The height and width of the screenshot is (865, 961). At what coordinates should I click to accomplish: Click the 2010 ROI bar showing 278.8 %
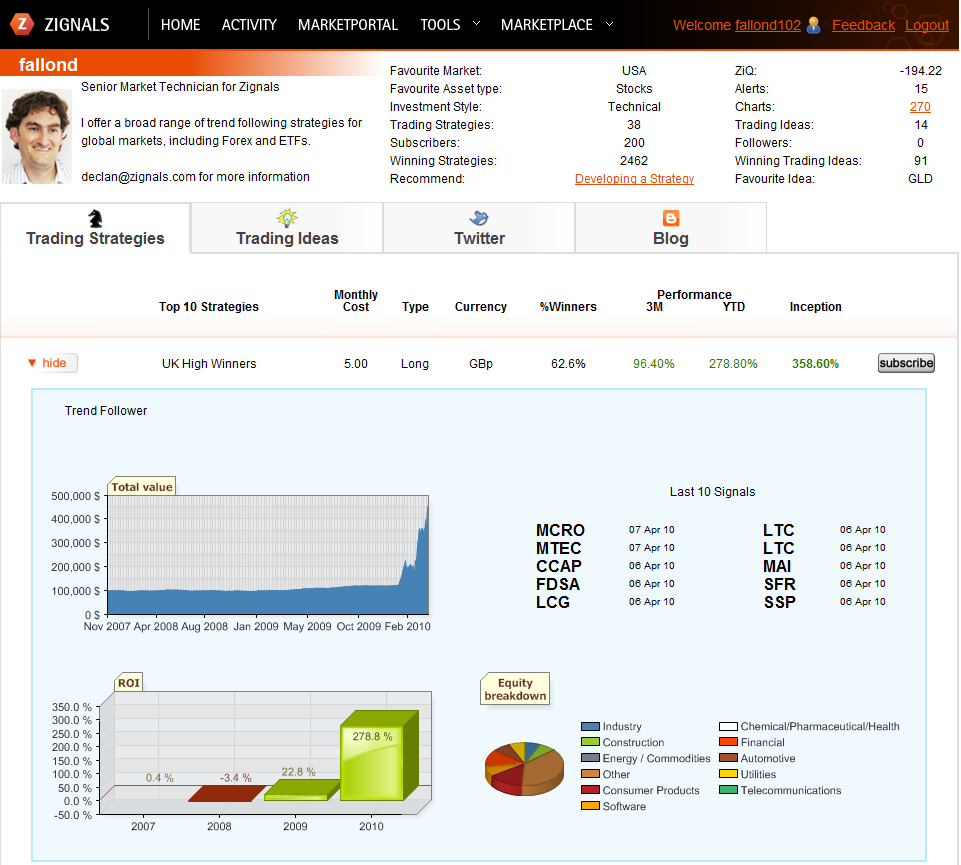(379, 755)
